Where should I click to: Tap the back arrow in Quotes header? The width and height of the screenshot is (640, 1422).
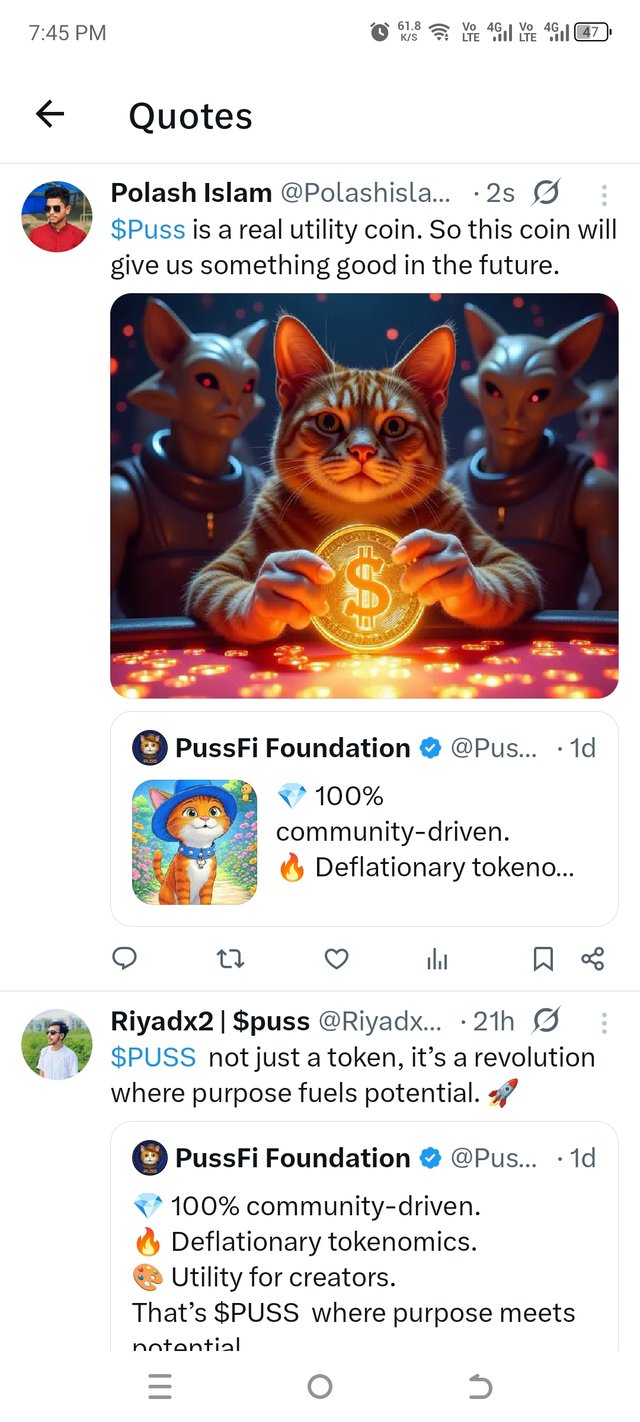pyautogui.click(x=49, y=115)
